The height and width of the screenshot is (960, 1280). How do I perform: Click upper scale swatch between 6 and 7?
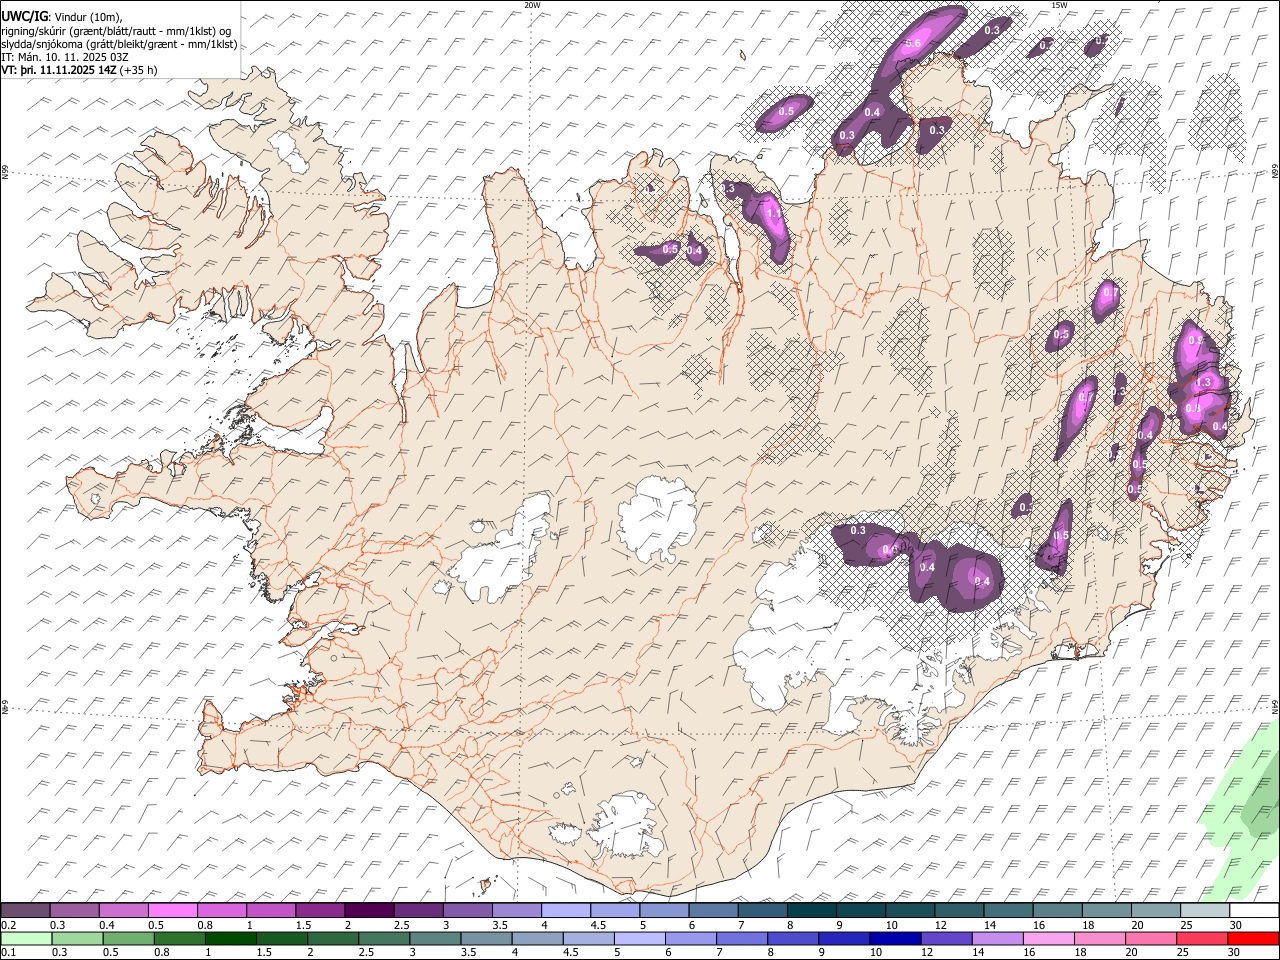point(713,910)
